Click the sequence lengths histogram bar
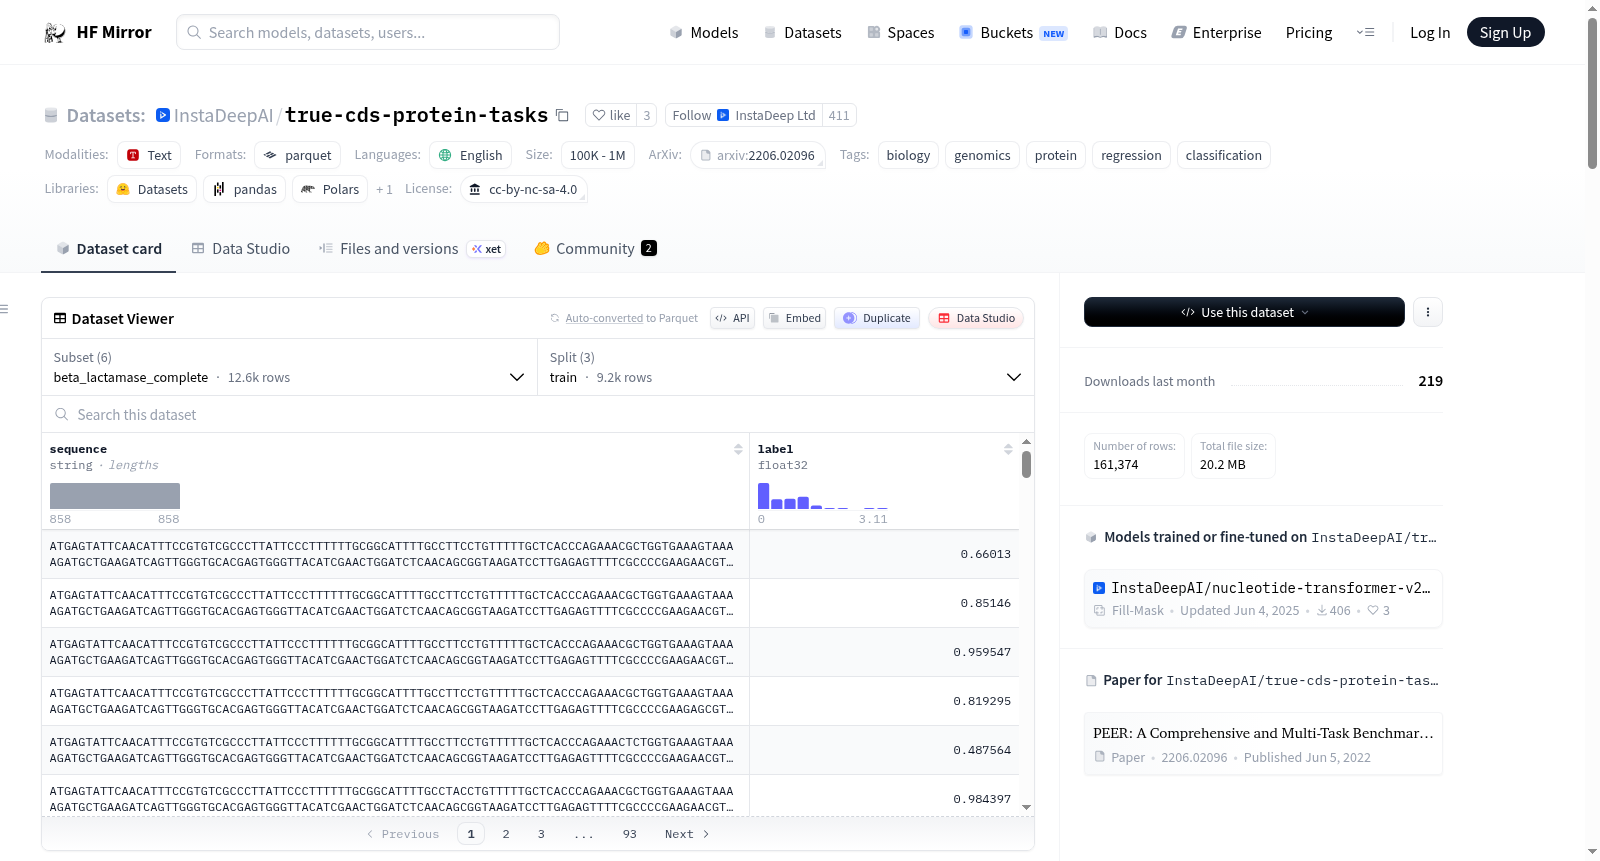Image resolution: width=1600 pixels, height=861 pixels. [x=115, y=496]
